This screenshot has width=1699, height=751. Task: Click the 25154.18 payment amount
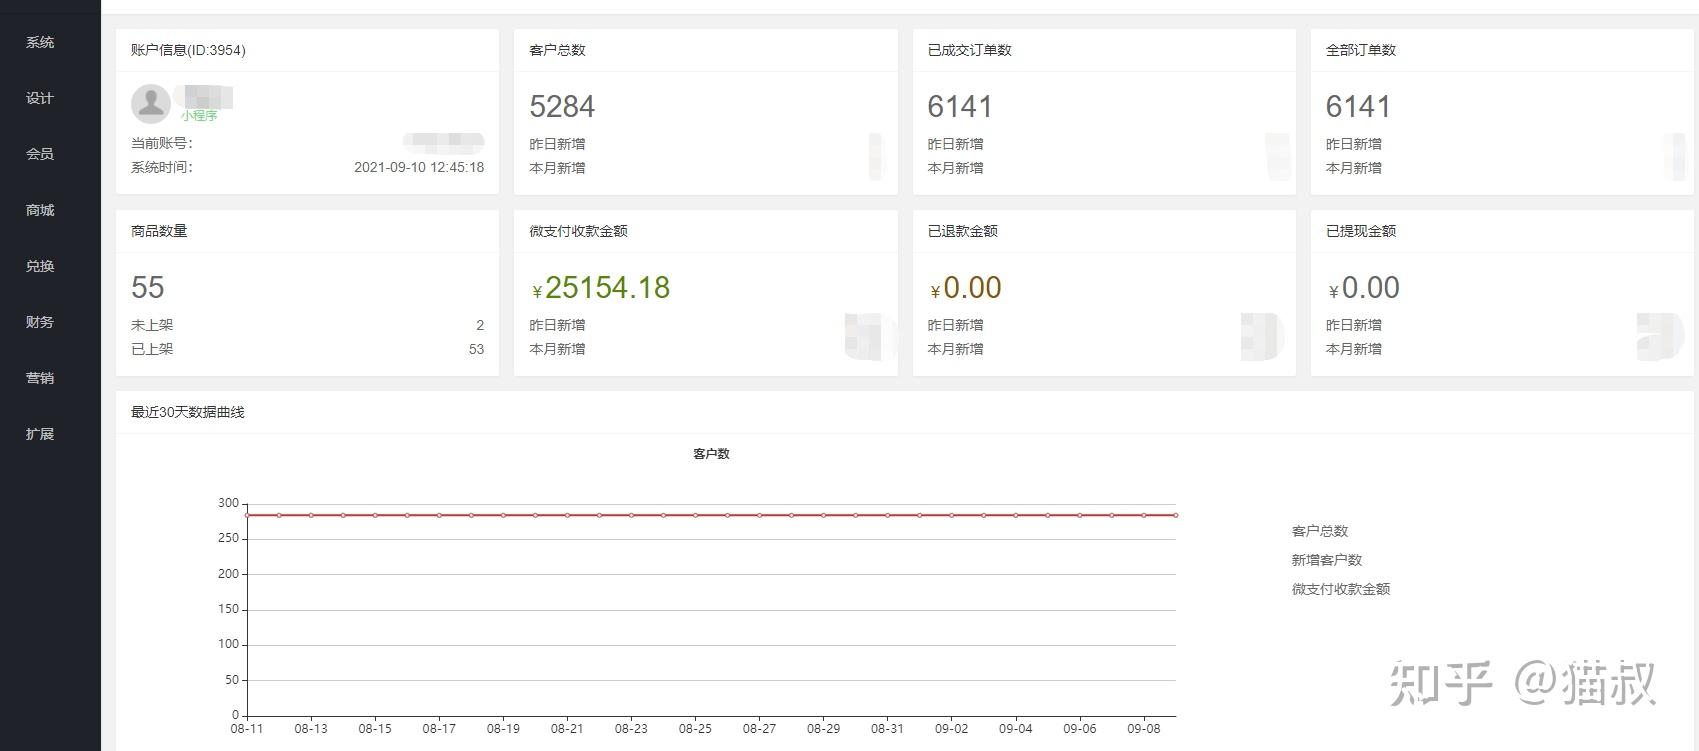[x=607, y=288]
